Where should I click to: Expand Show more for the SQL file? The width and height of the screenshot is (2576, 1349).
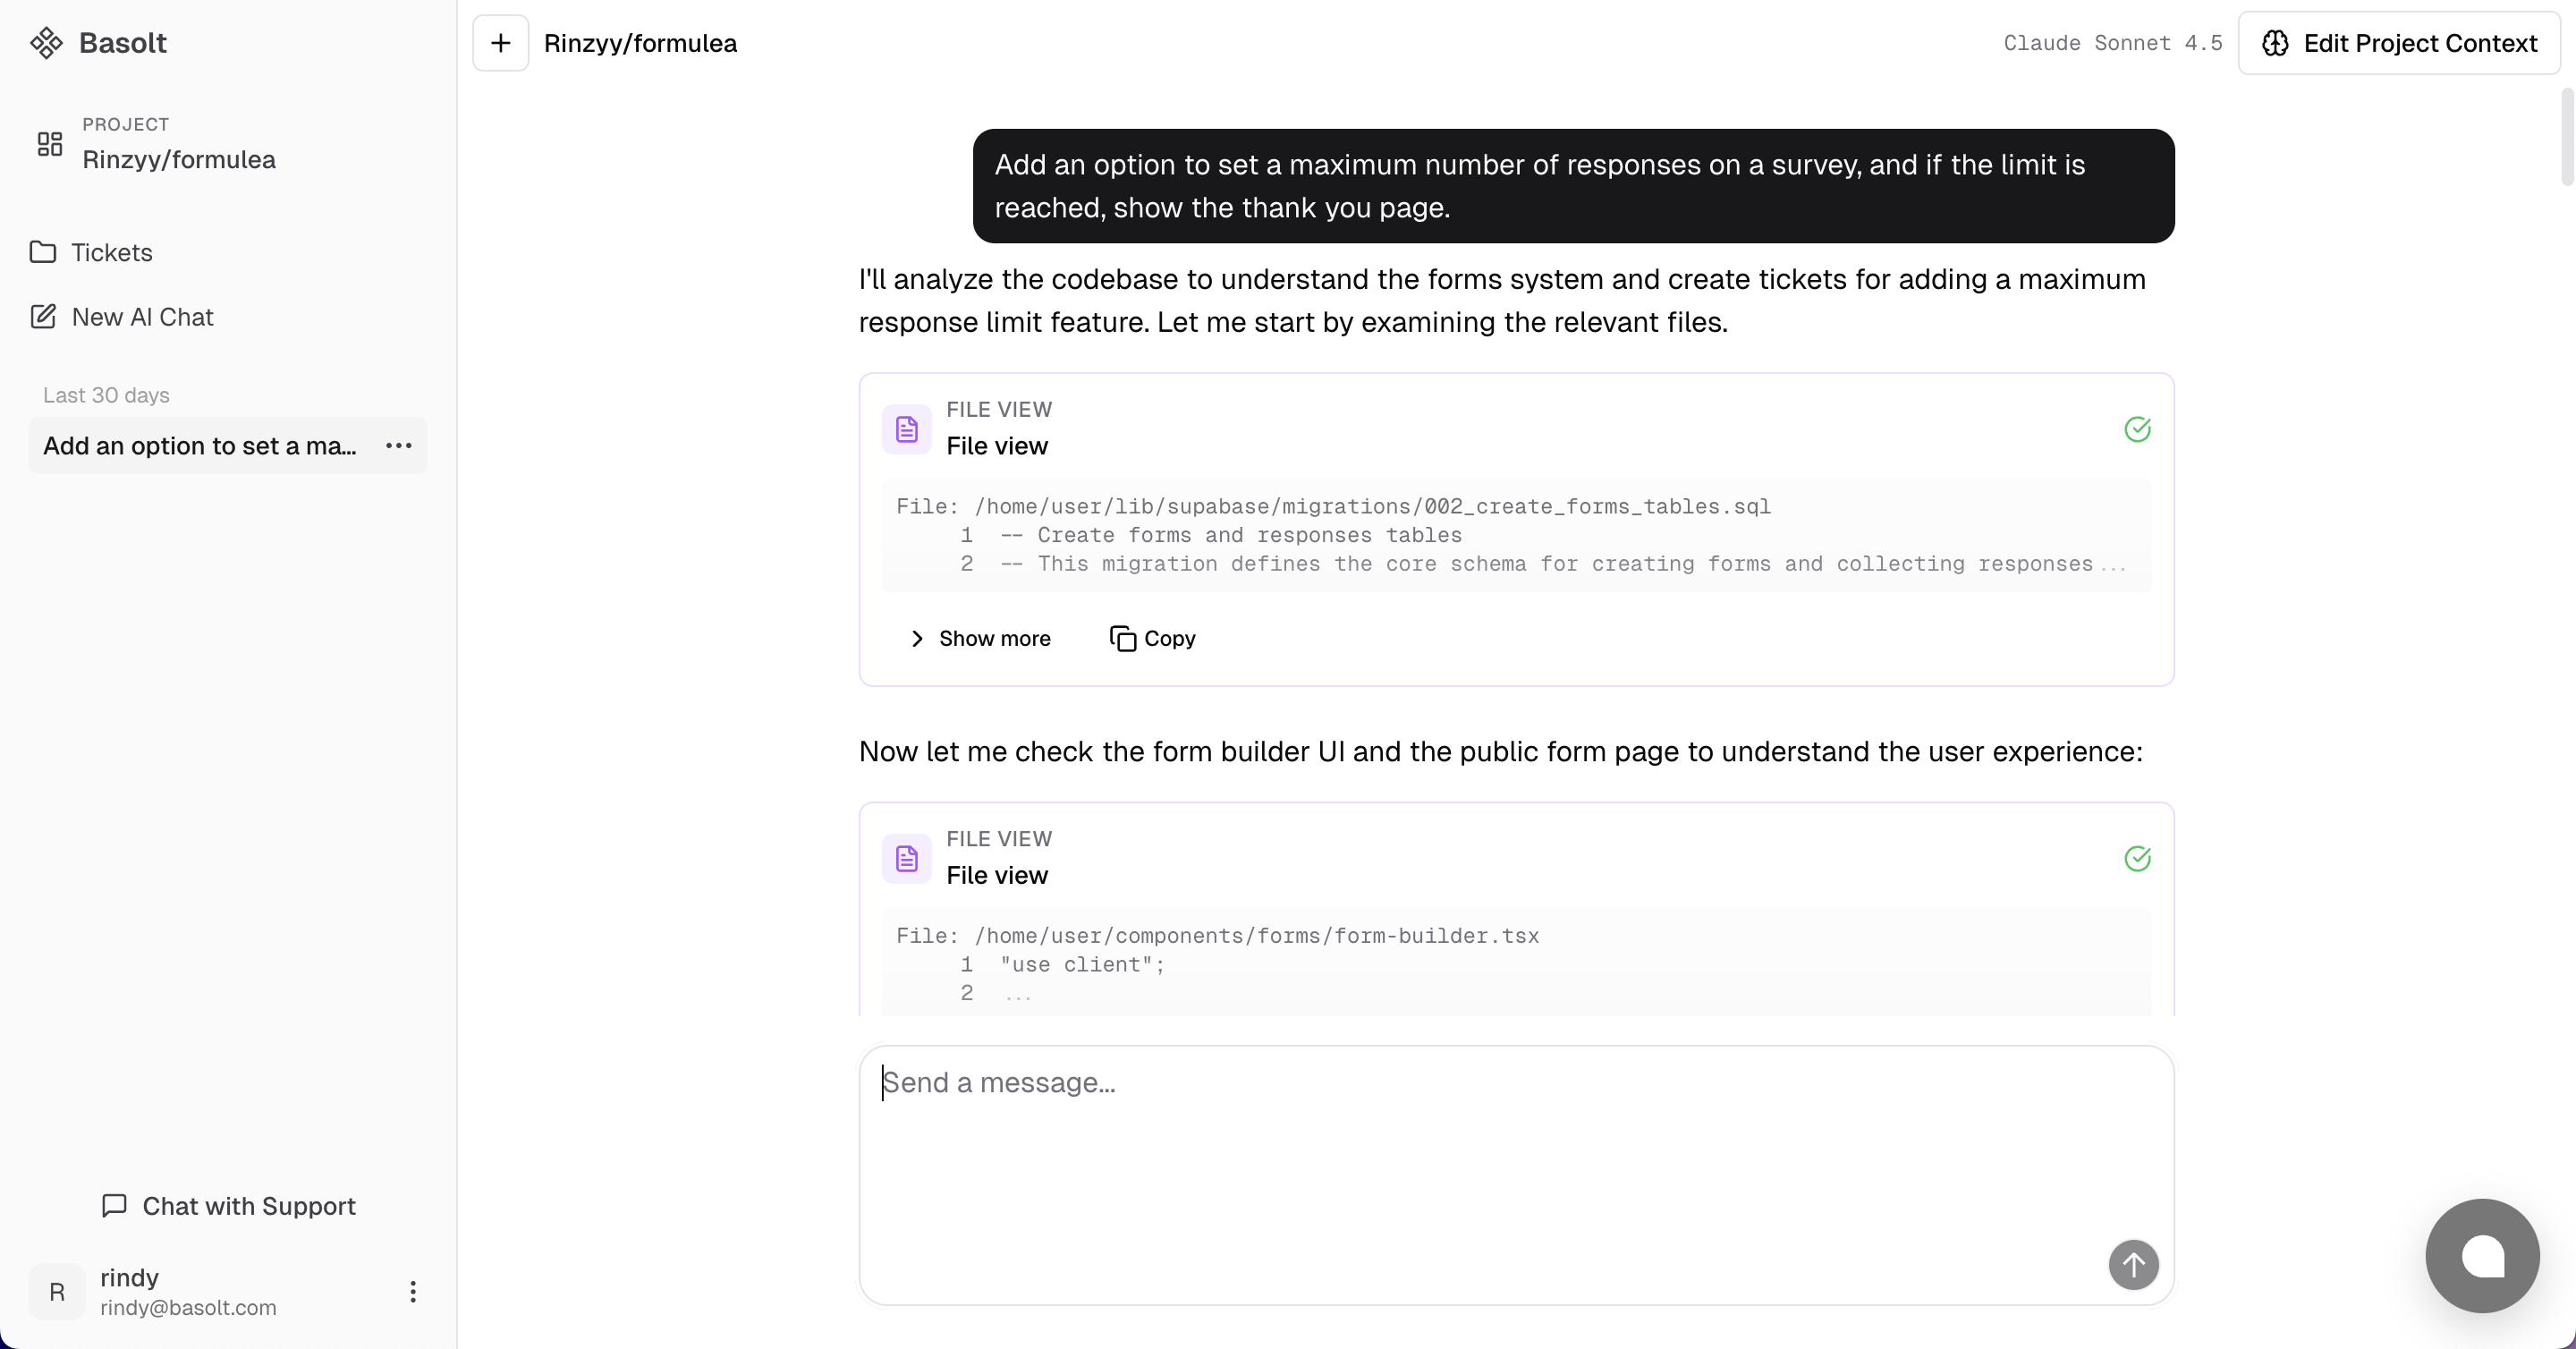(980, 638)
